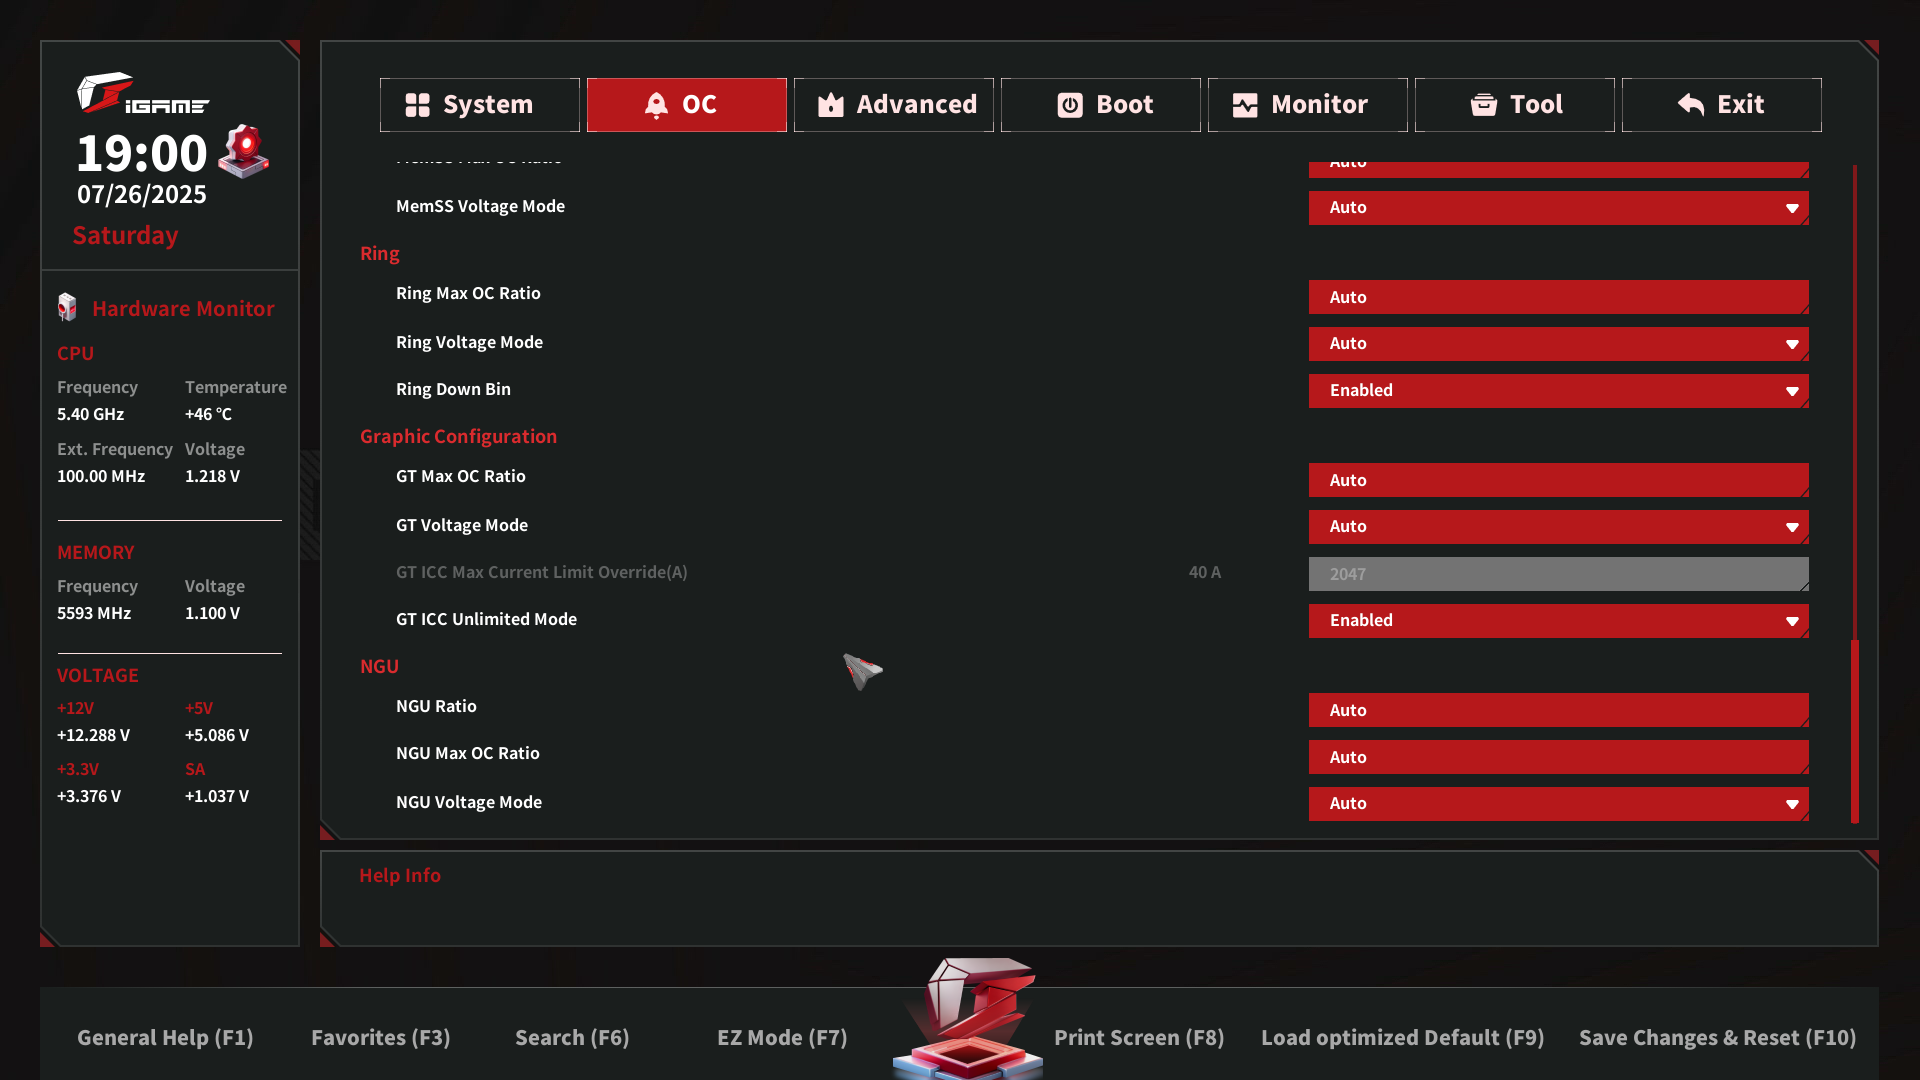Click the Advanced tab crown icon
This screenshot has width=1920, height=1080.
(830, 105)
